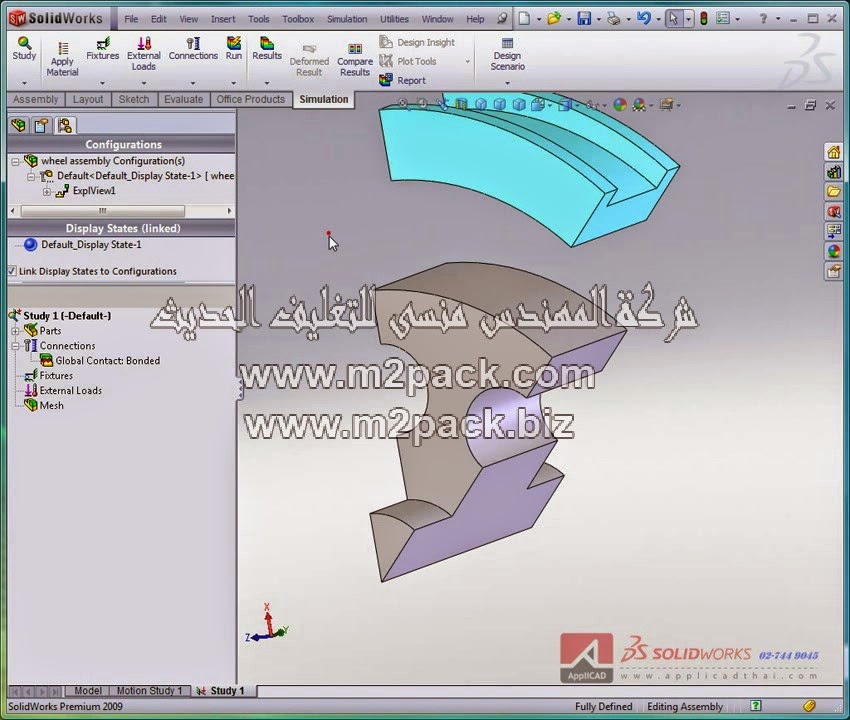Open the File menu
The height and width of the screenshot is (720, 850).
tap(131, 19)
